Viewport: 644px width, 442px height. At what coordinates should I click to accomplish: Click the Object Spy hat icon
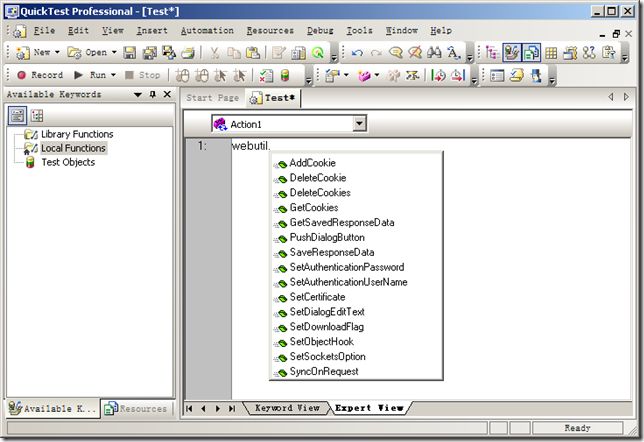coord(536,75)
